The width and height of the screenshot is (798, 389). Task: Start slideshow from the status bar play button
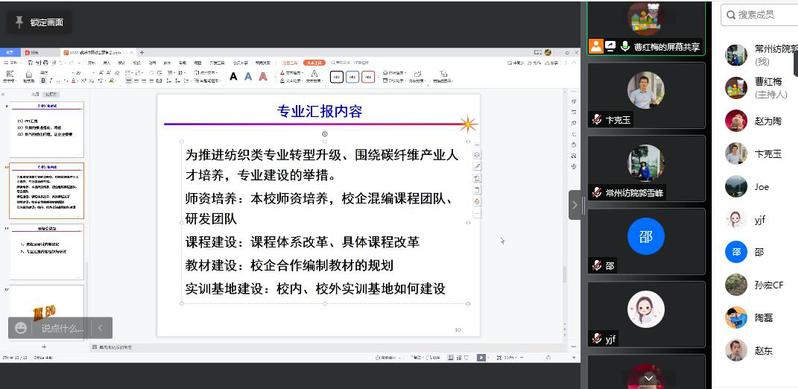481,357
